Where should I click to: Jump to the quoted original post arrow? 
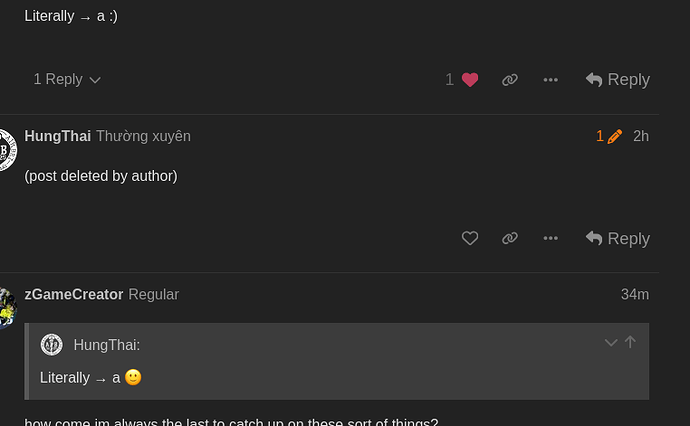pyautogui.click(x=630, y=343)
